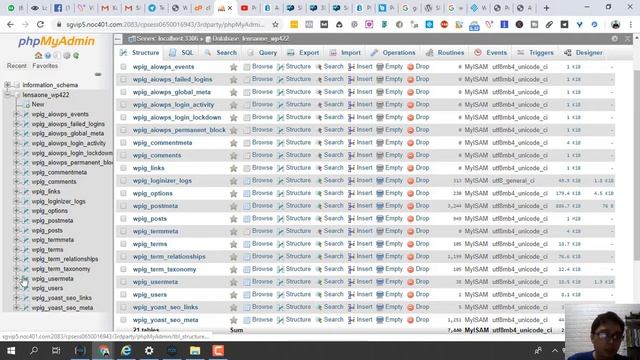Favorite the wpig_posts table star
640x360 pixels.
[x=233, y=219]
